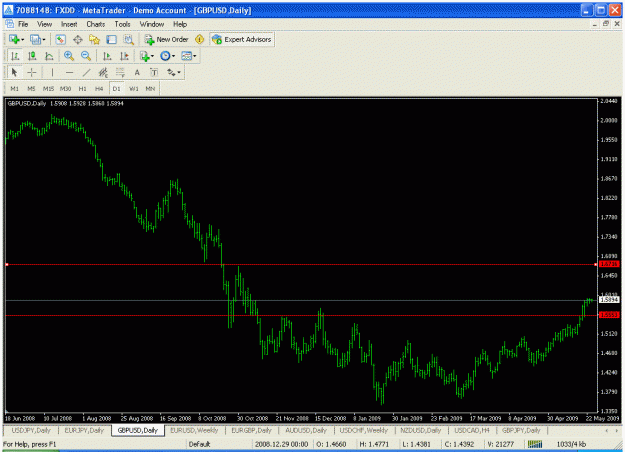Open the Window menu

coord(152,24)
